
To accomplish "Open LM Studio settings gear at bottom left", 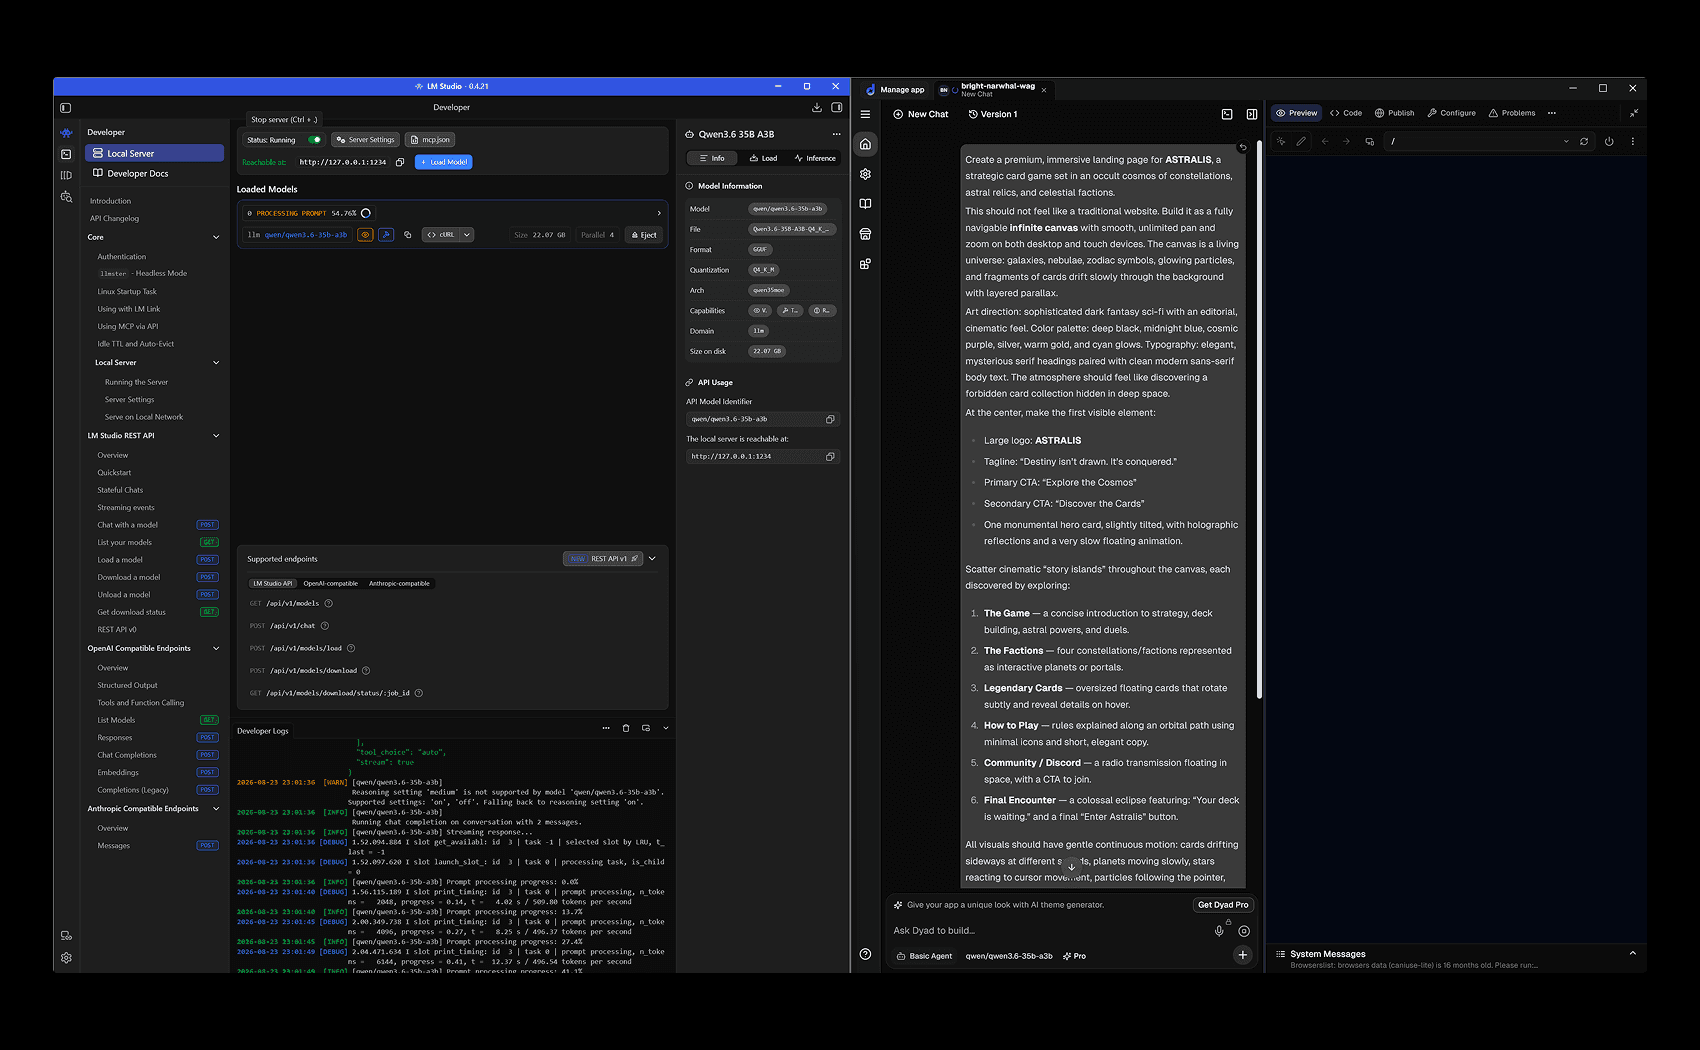I will pos(66,957).
